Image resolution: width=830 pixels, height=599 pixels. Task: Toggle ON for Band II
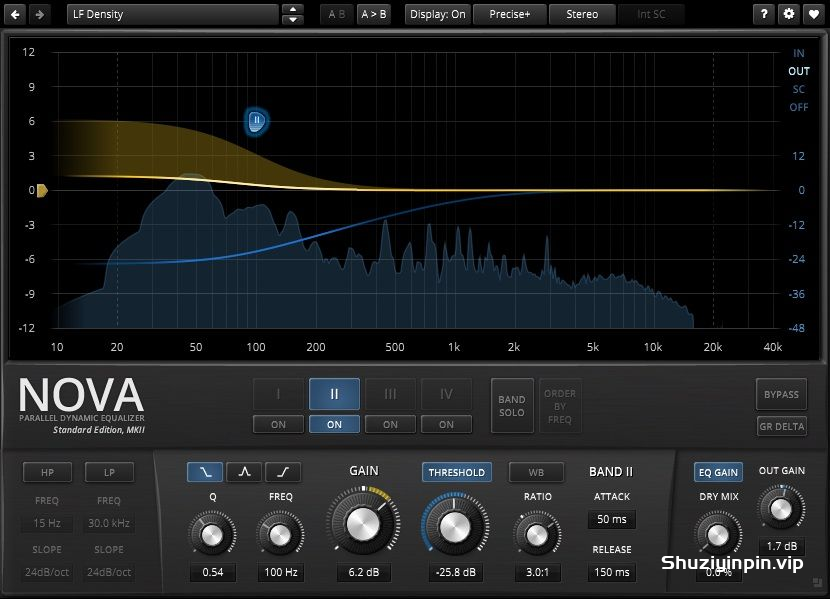point(334,424)
